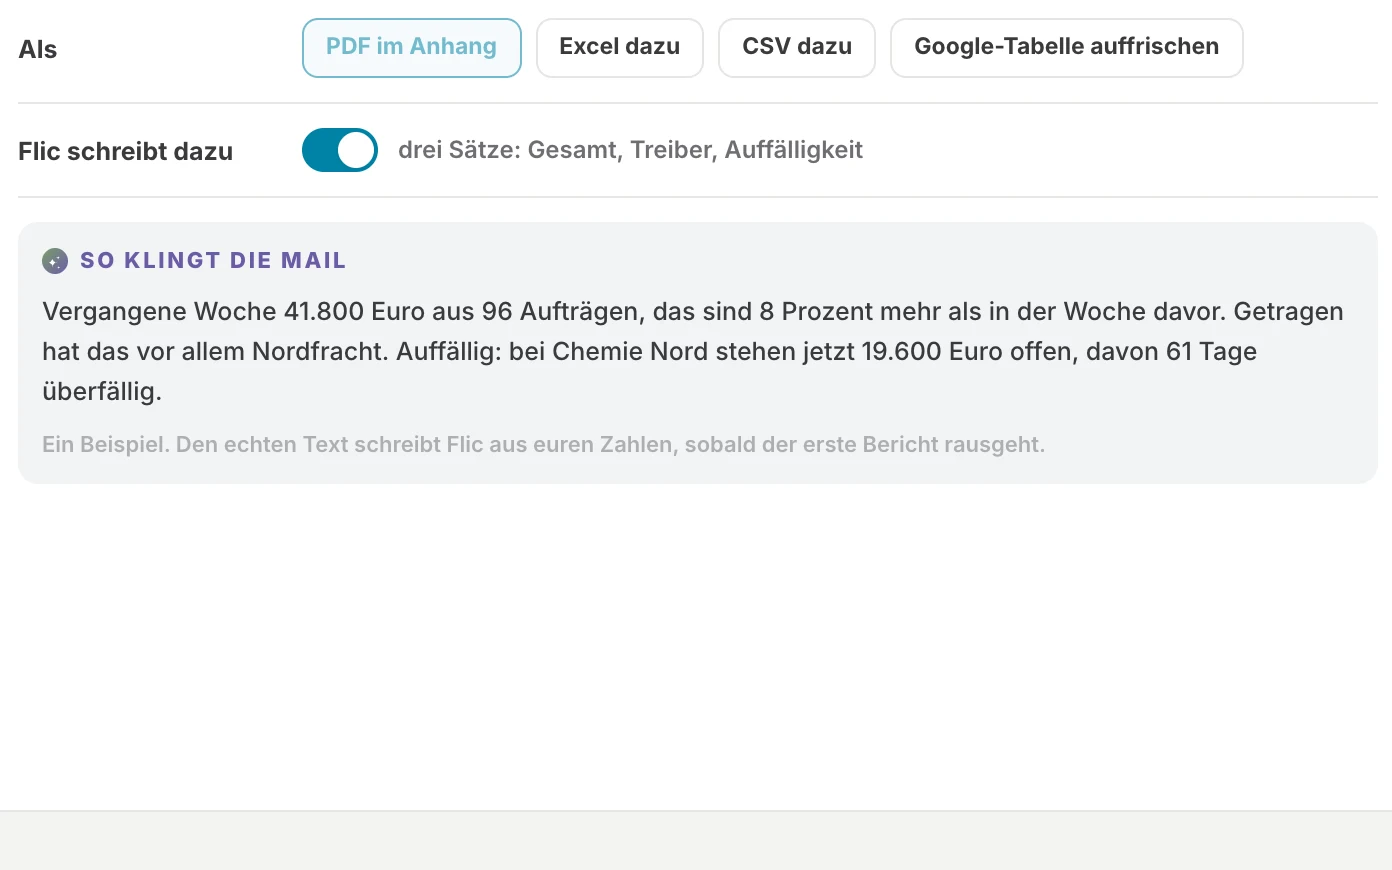This screenshot has height=870, width=1392.
Task: Click the sparkle icon beside SO KLINGT DIE MAIL
Action: (x=55, y=261)
